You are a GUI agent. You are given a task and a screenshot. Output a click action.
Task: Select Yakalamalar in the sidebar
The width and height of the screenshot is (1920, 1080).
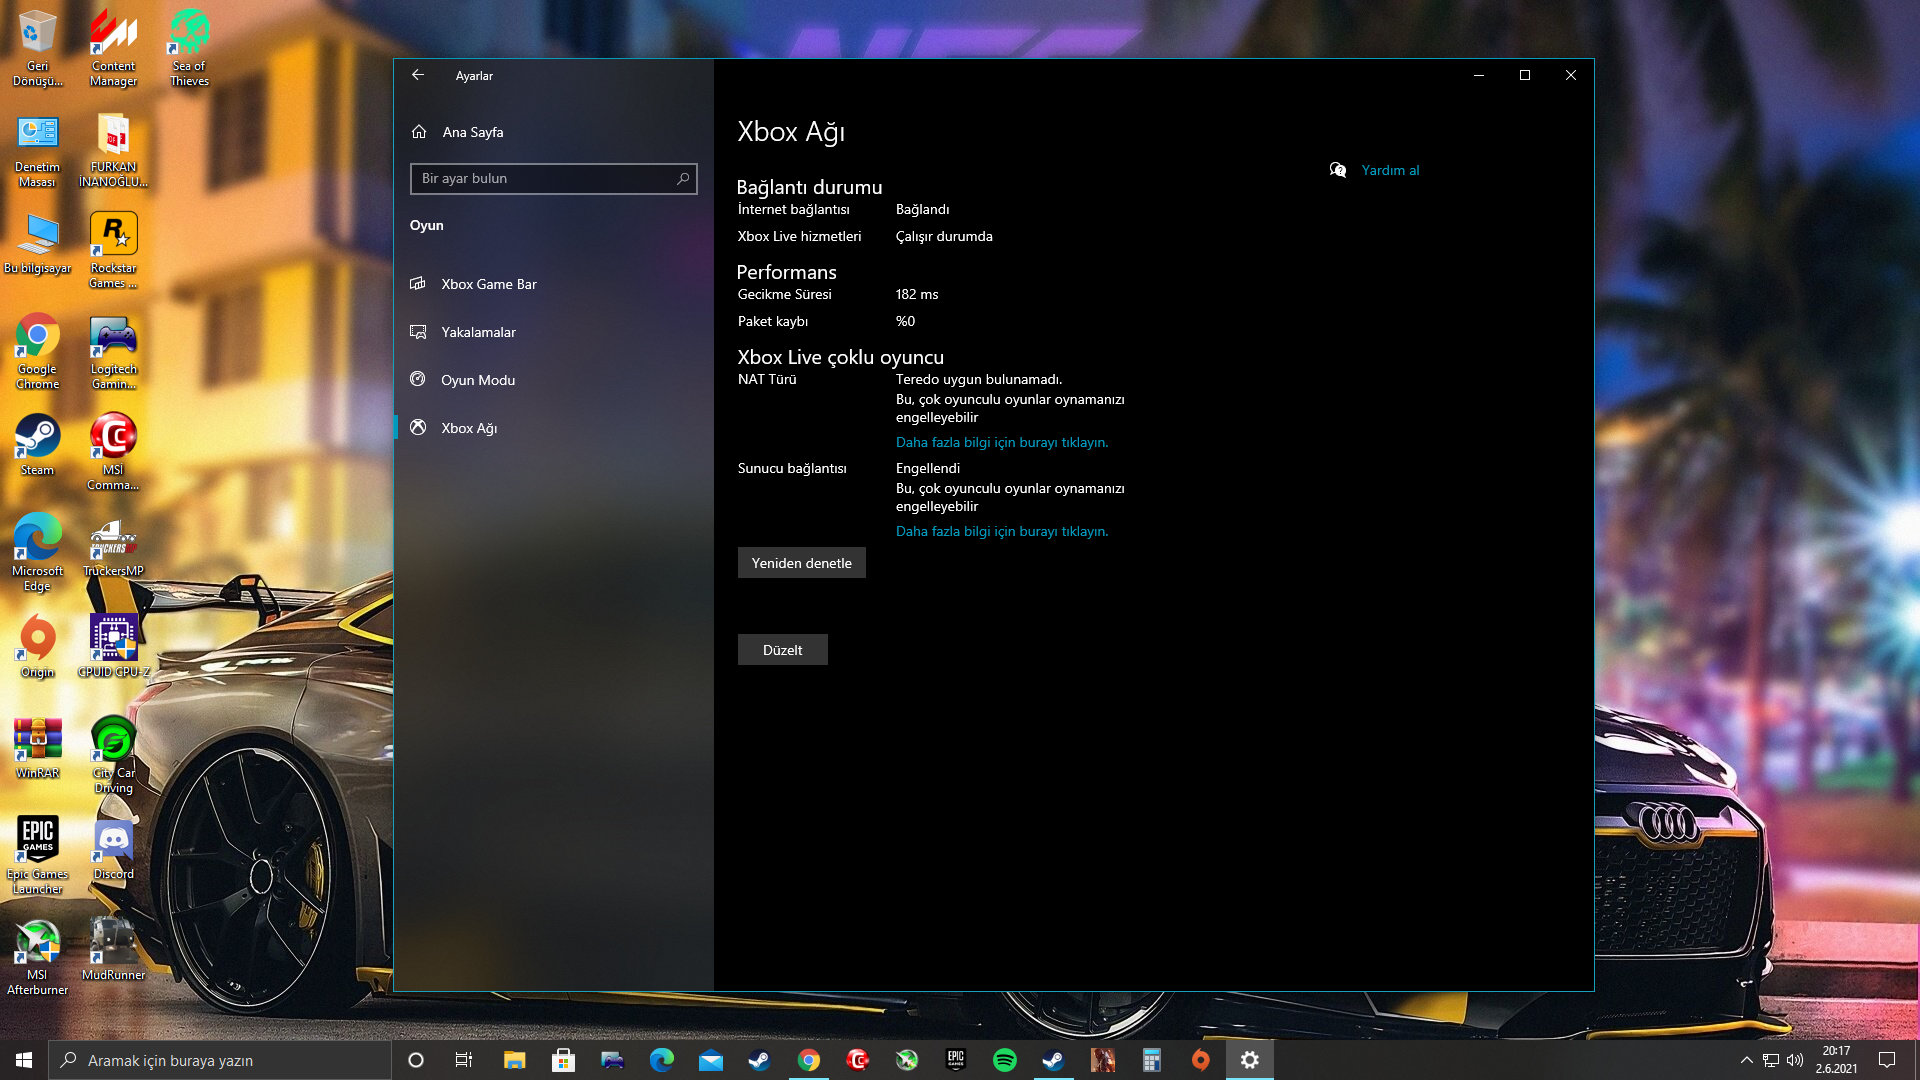(478, 332)
